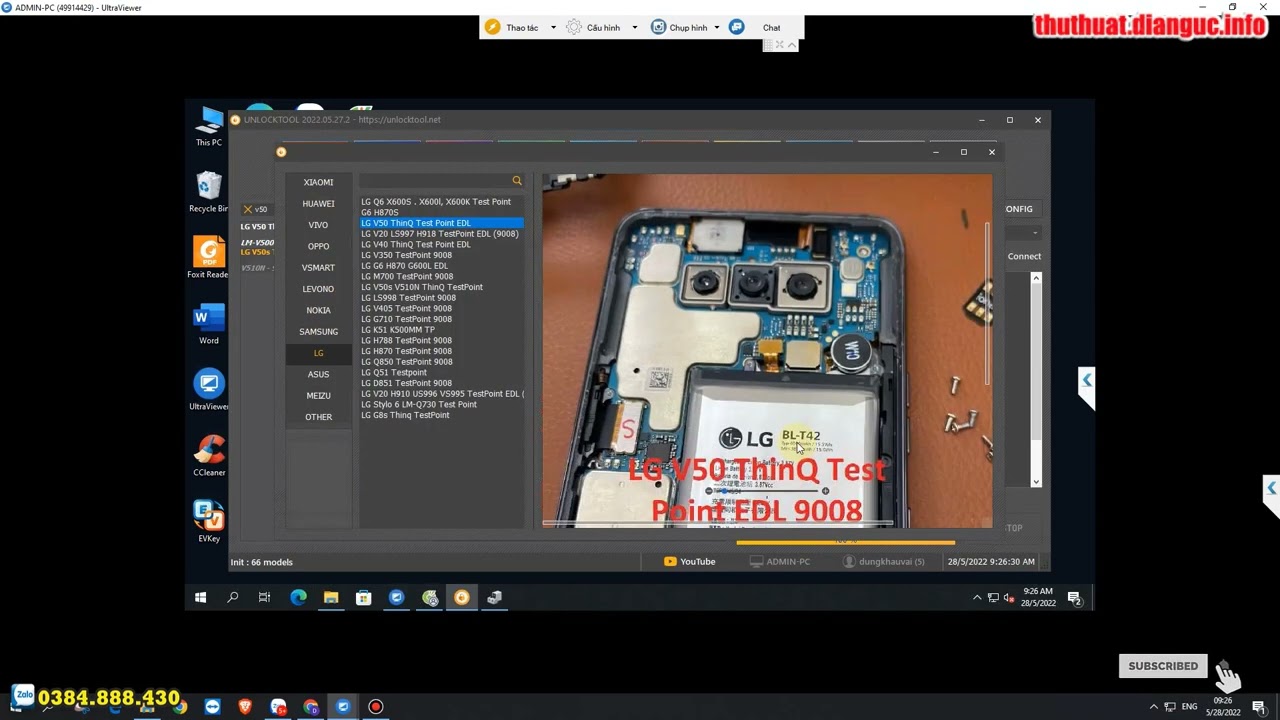The height and width of the screenshot is (720, 1280).
Task: Focus the model search input field
Action: point(434,181)
